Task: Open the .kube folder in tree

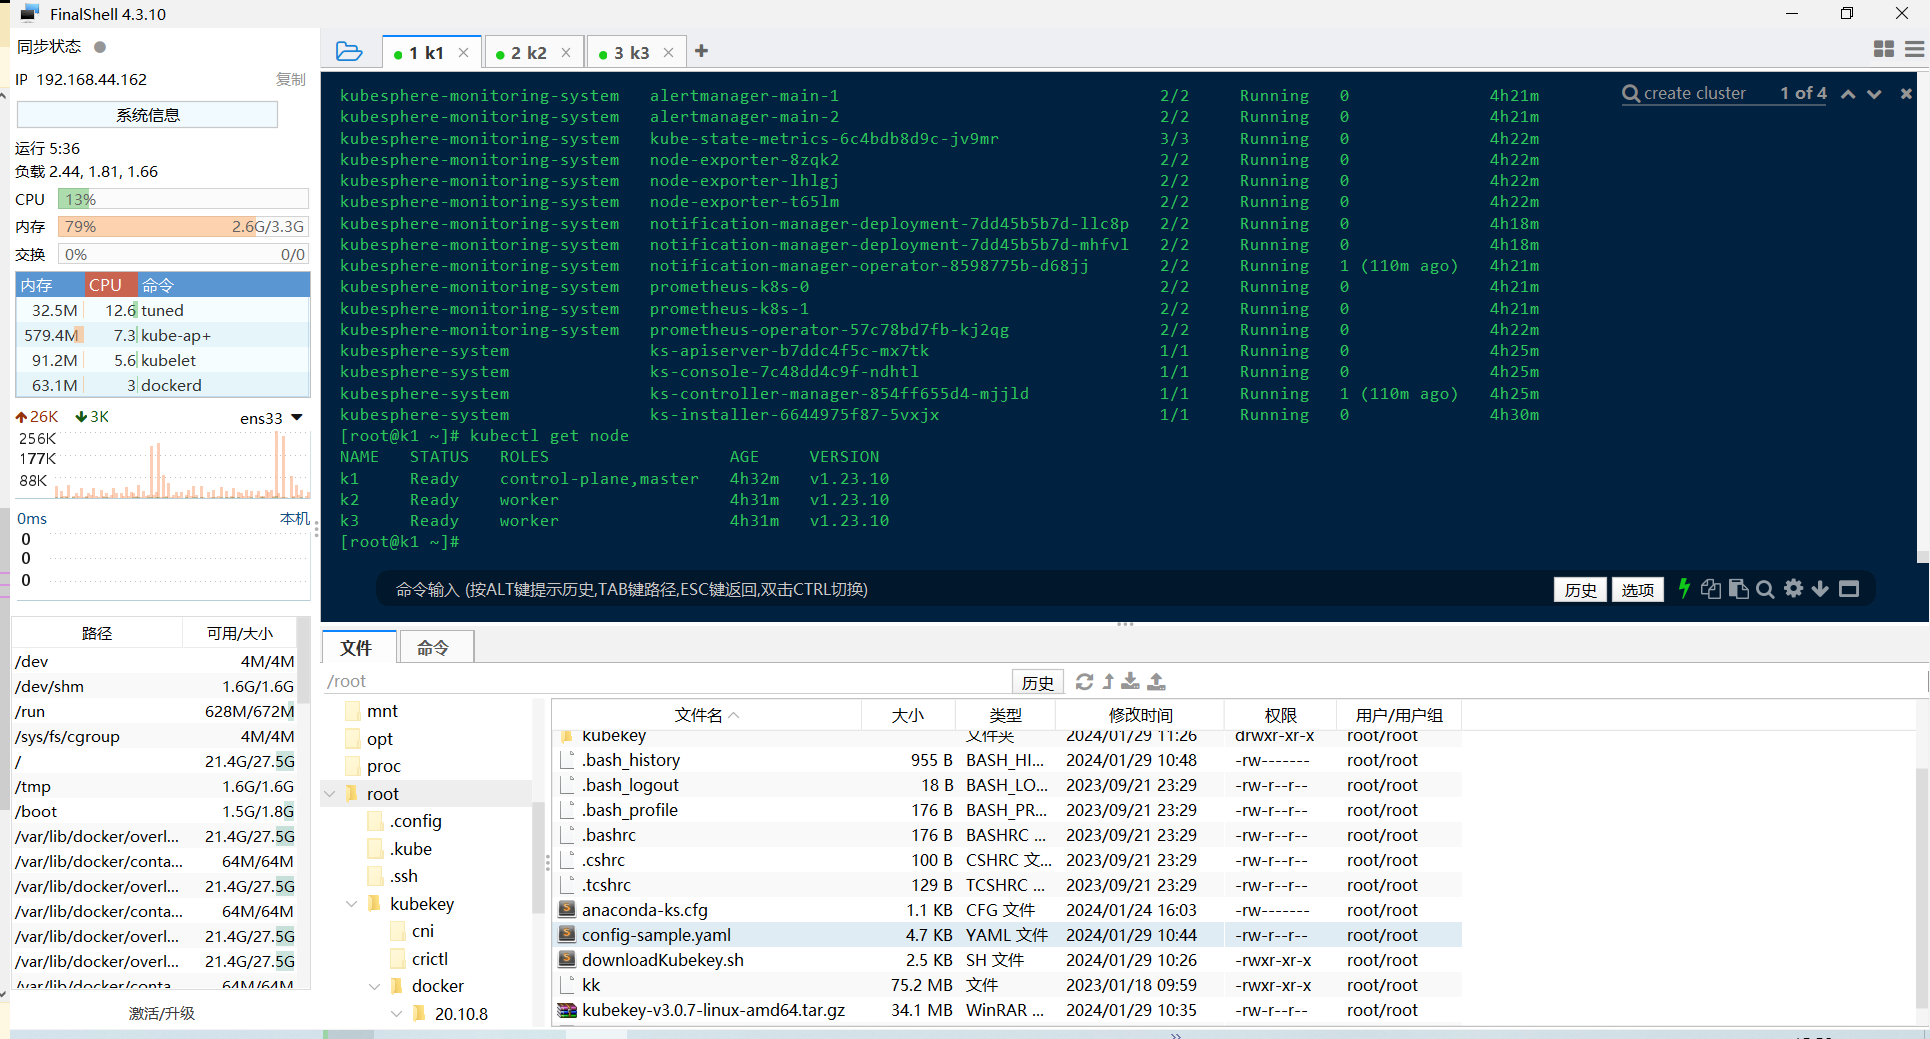Action: [411, 849]
